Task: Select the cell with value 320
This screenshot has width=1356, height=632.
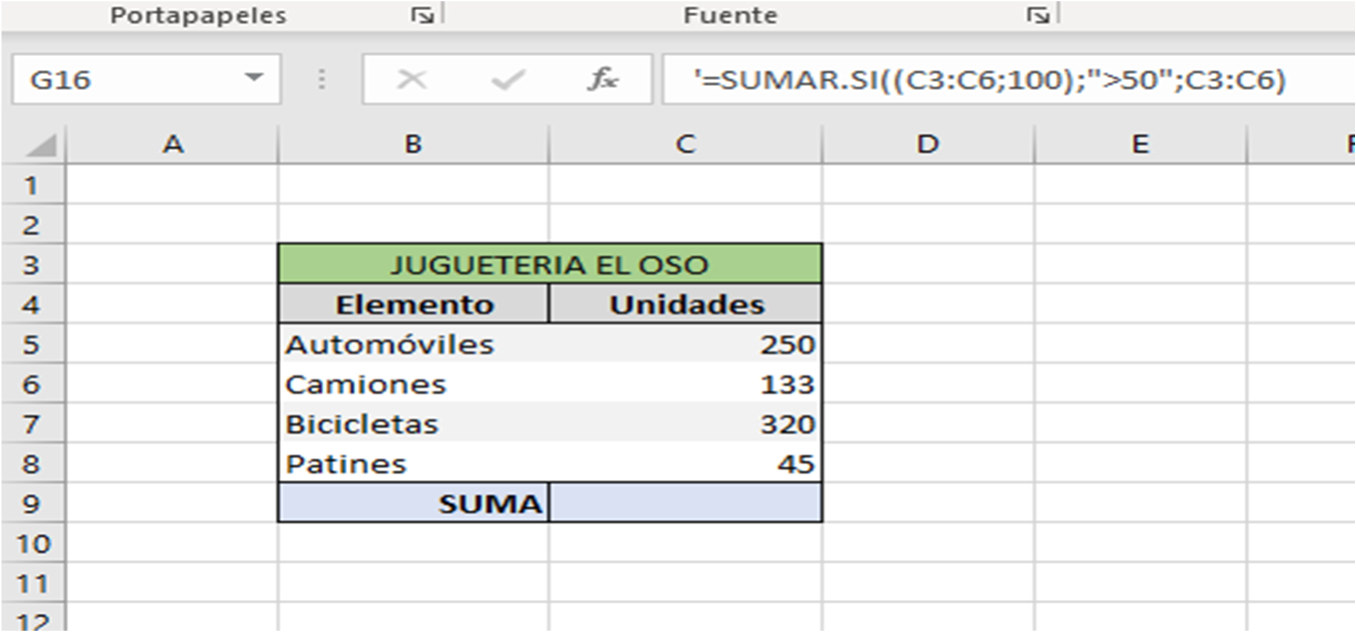Action: tap(685, 424)
